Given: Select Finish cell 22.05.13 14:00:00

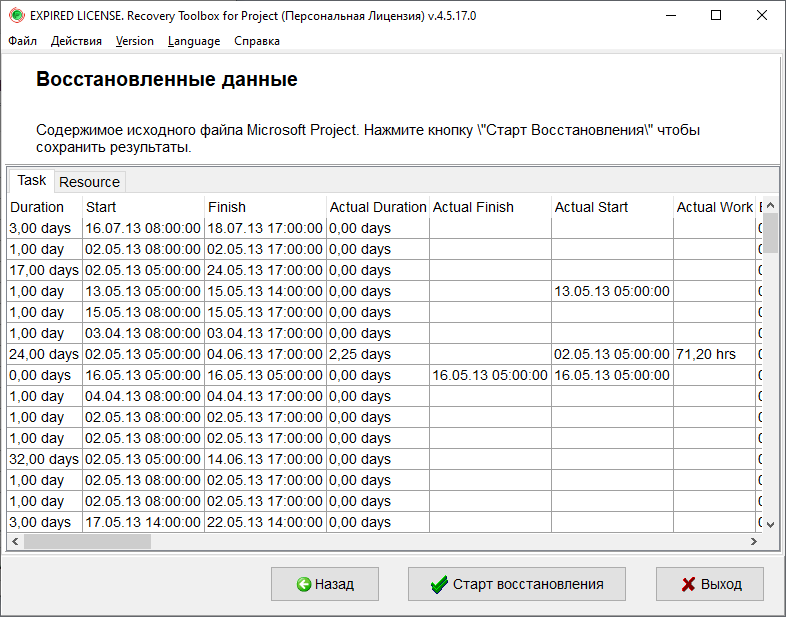Looking at the screenshot, I should (266, 522).
